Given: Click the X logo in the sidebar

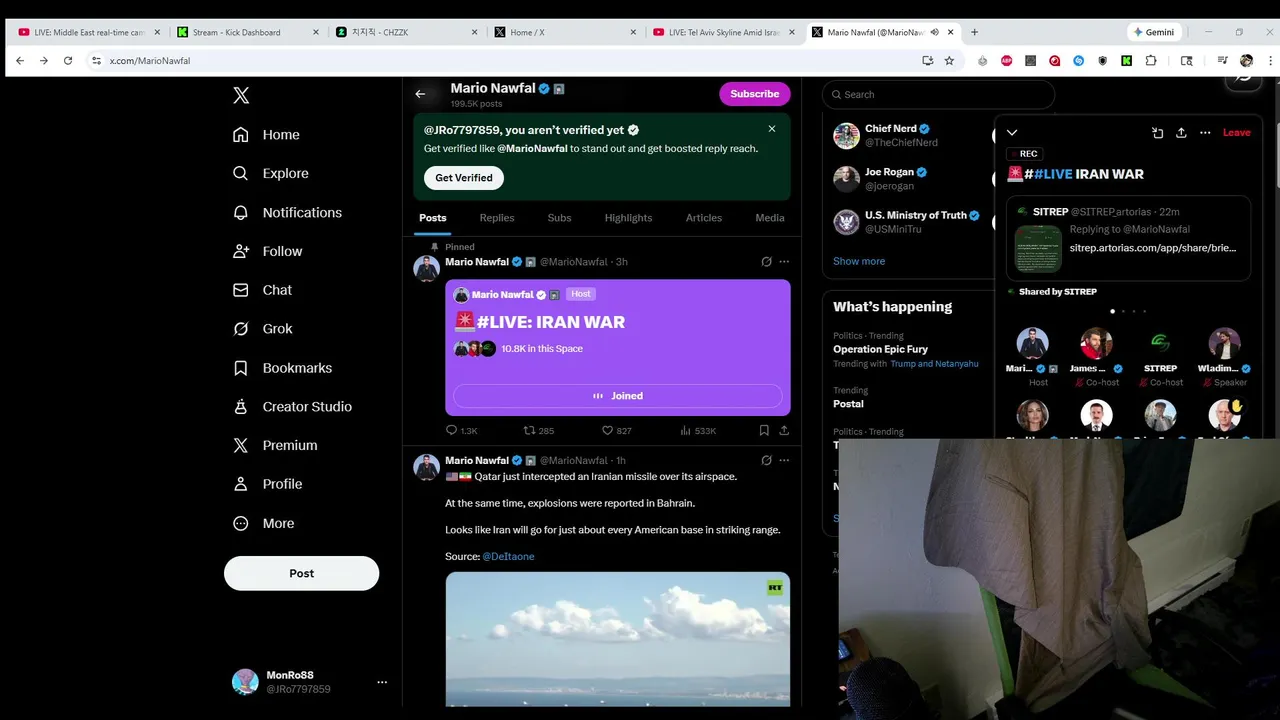Looking at the screenshot, I should pos(241,96).
